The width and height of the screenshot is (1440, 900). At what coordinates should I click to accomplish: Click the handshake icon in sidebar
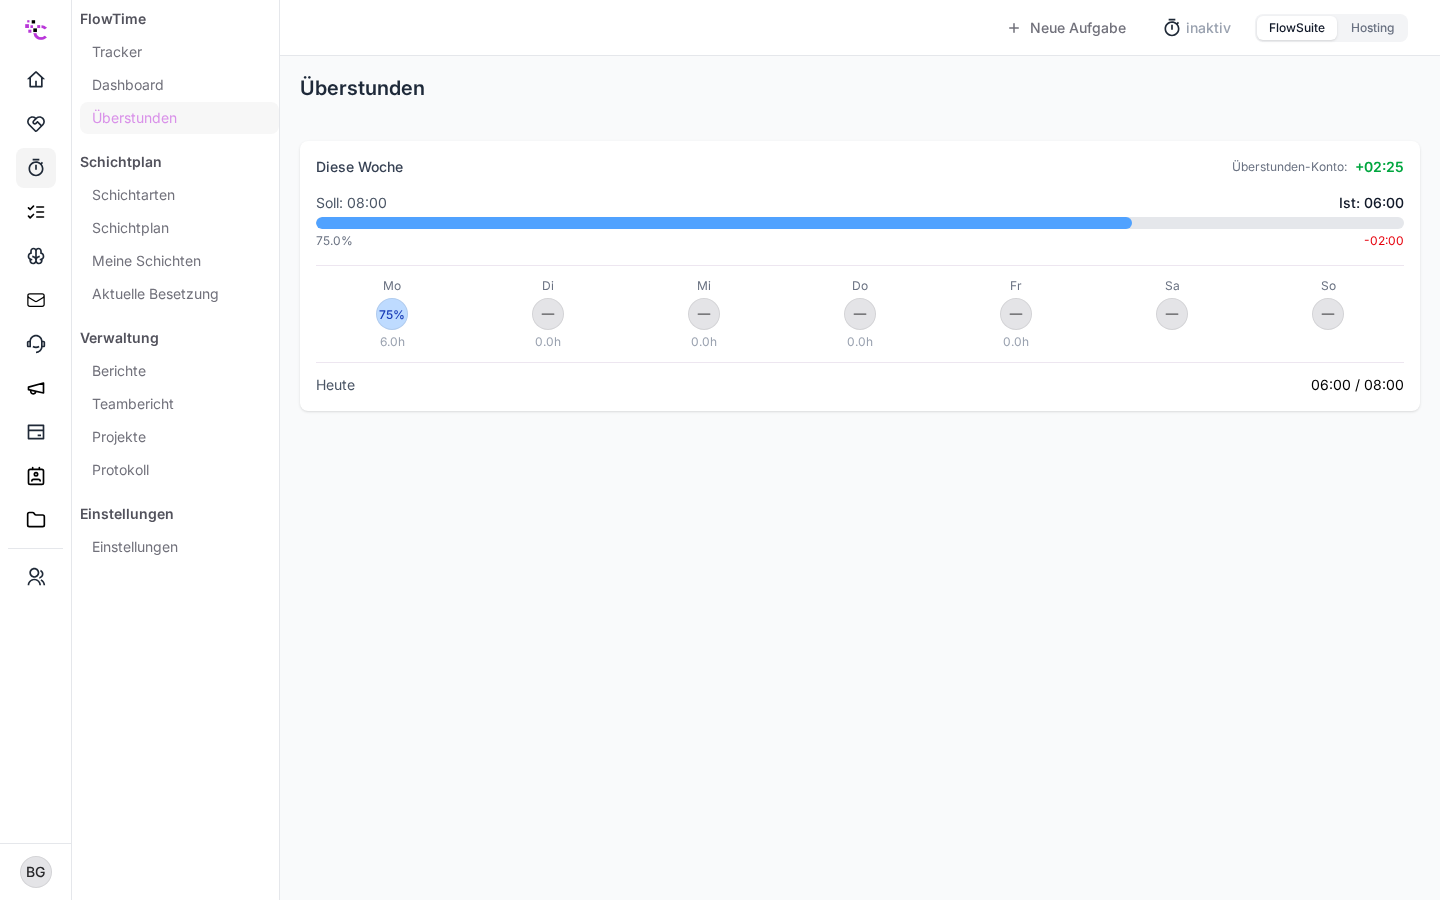point(36,124)
